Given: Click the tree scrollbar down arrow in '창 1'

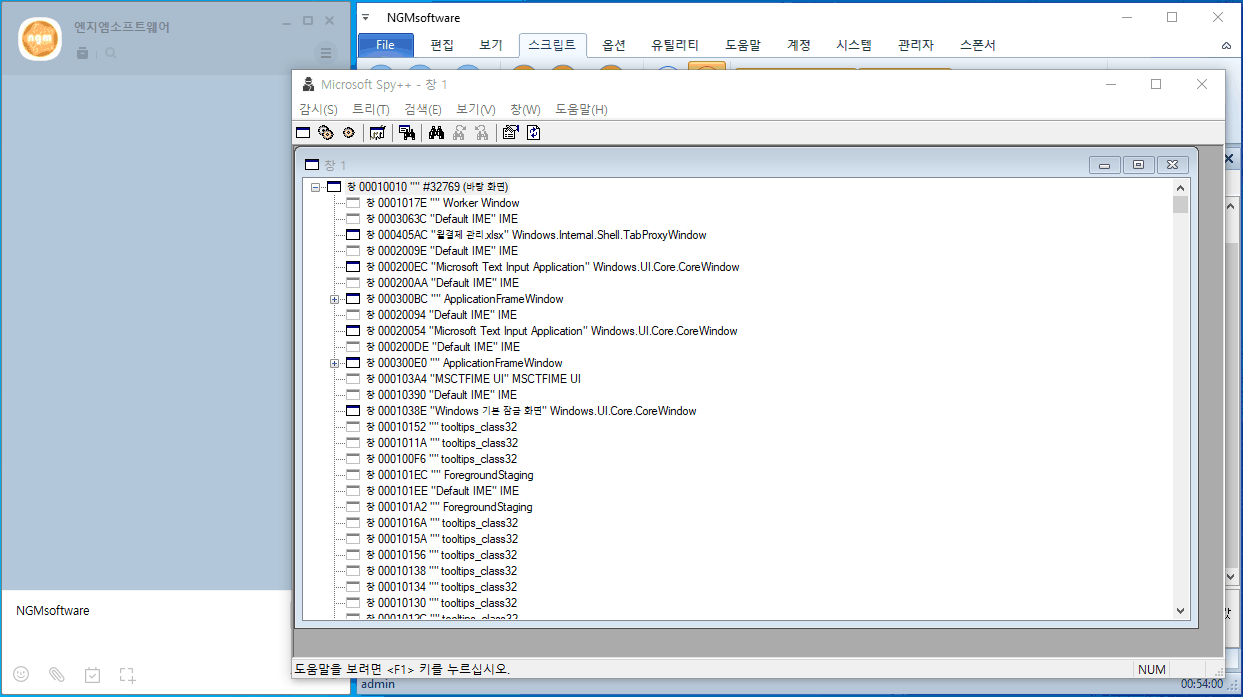Looking at the screenshot, I should pyautogui.click(x=1180, y=611).
